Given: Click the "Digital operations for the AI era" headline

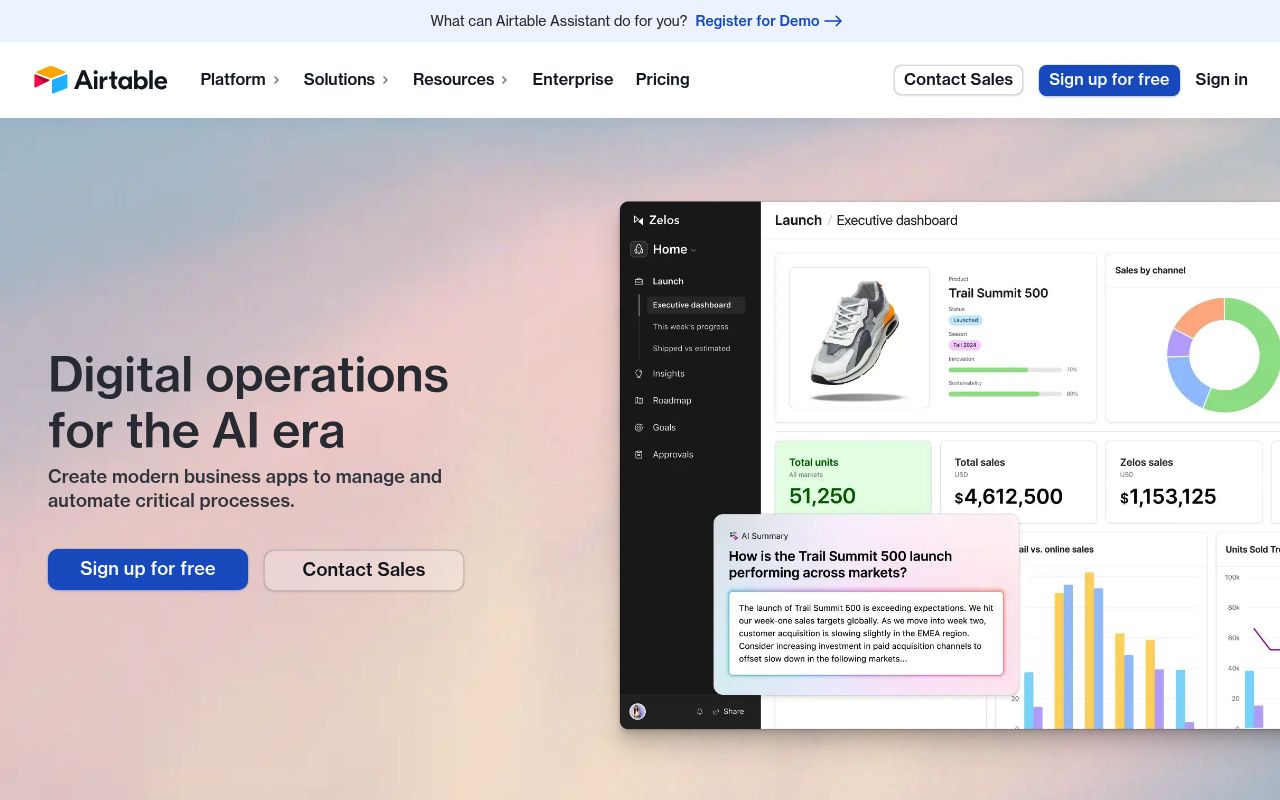Looking at the screenshot, I should click(248, 403).
